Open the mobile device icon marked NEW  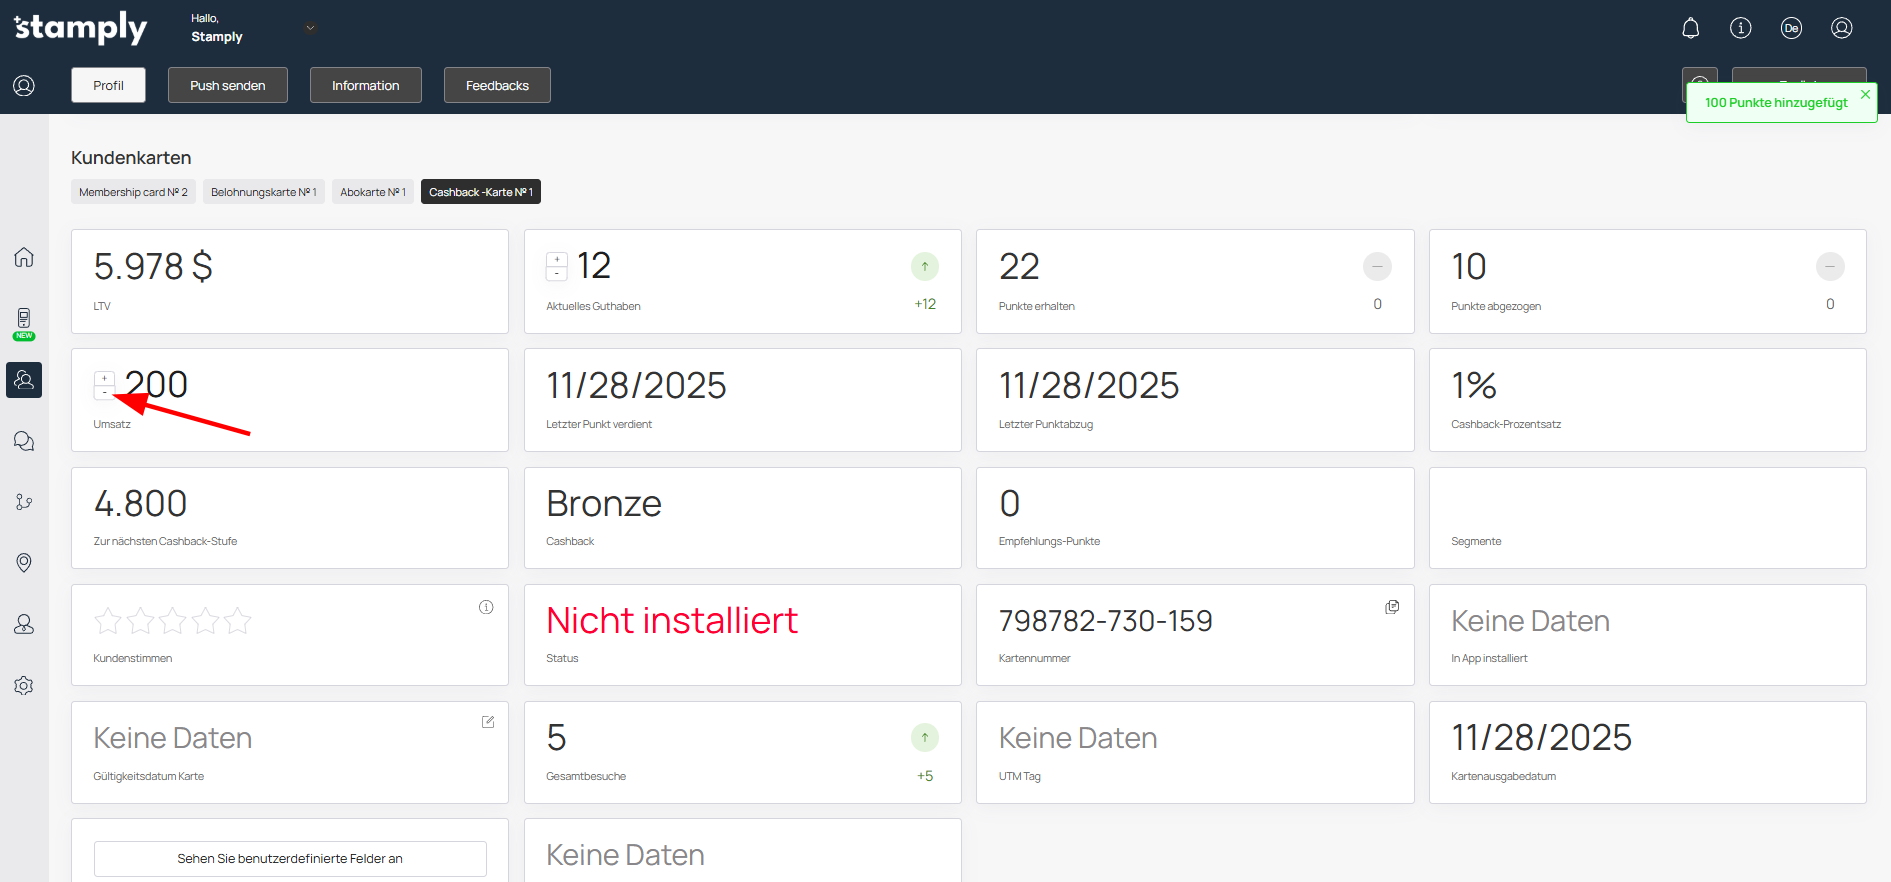pos(24,320)
